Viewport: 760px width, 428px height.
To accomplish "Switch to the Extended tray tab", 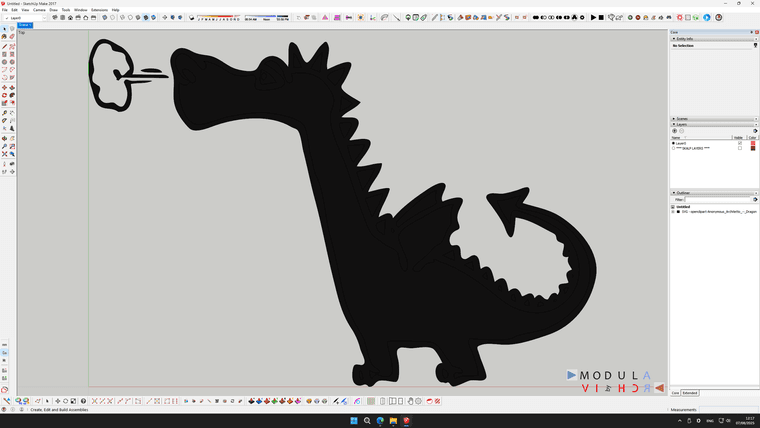I will point(690,393).
